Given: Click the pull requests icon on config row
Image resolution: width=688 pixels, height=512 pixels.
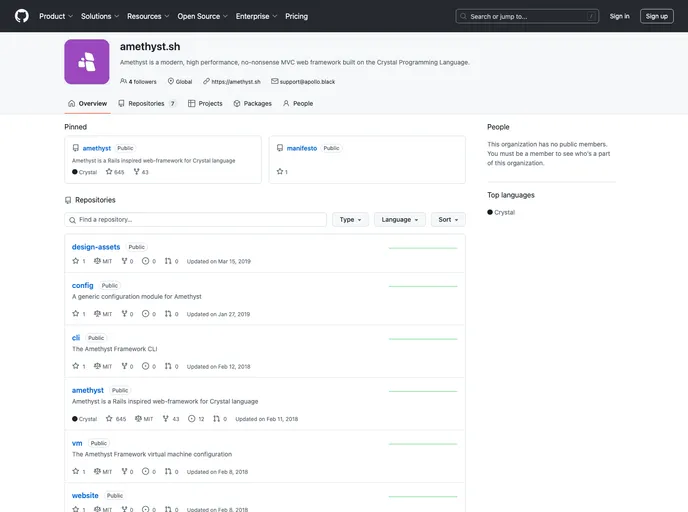Looking at the screenshot, I should click(168, 314).
